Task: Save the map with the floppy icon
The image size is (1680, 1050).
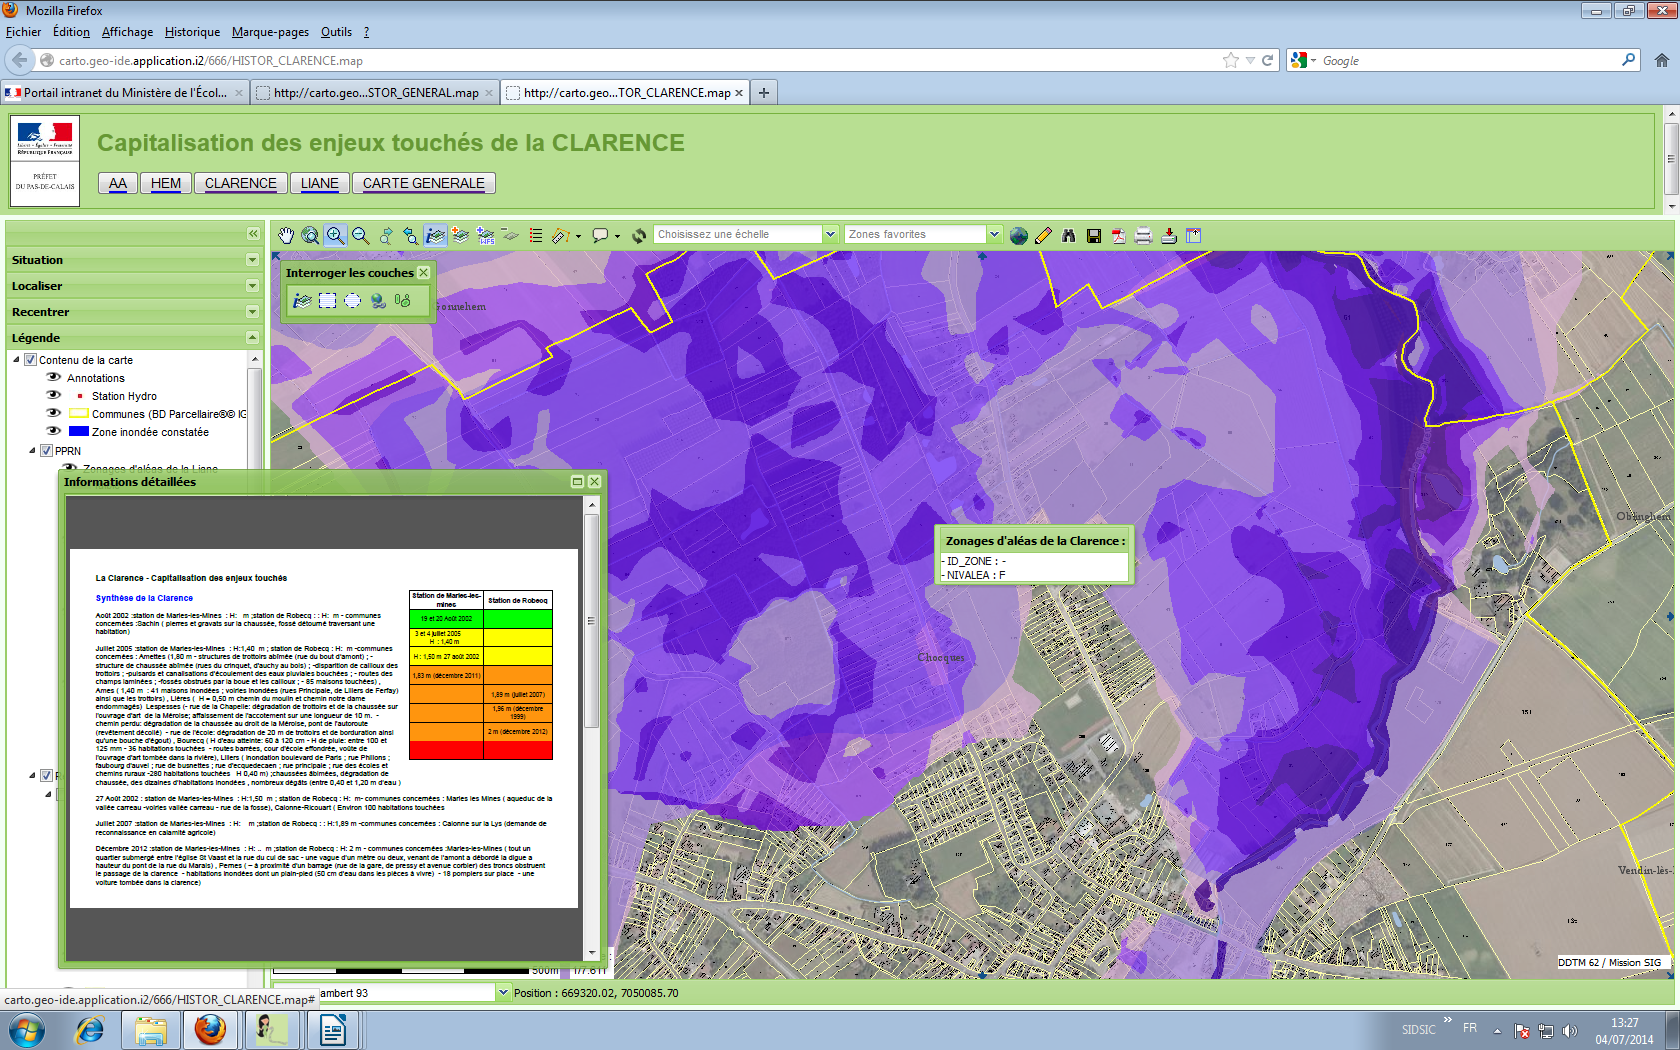Action: click(1094, 235)
